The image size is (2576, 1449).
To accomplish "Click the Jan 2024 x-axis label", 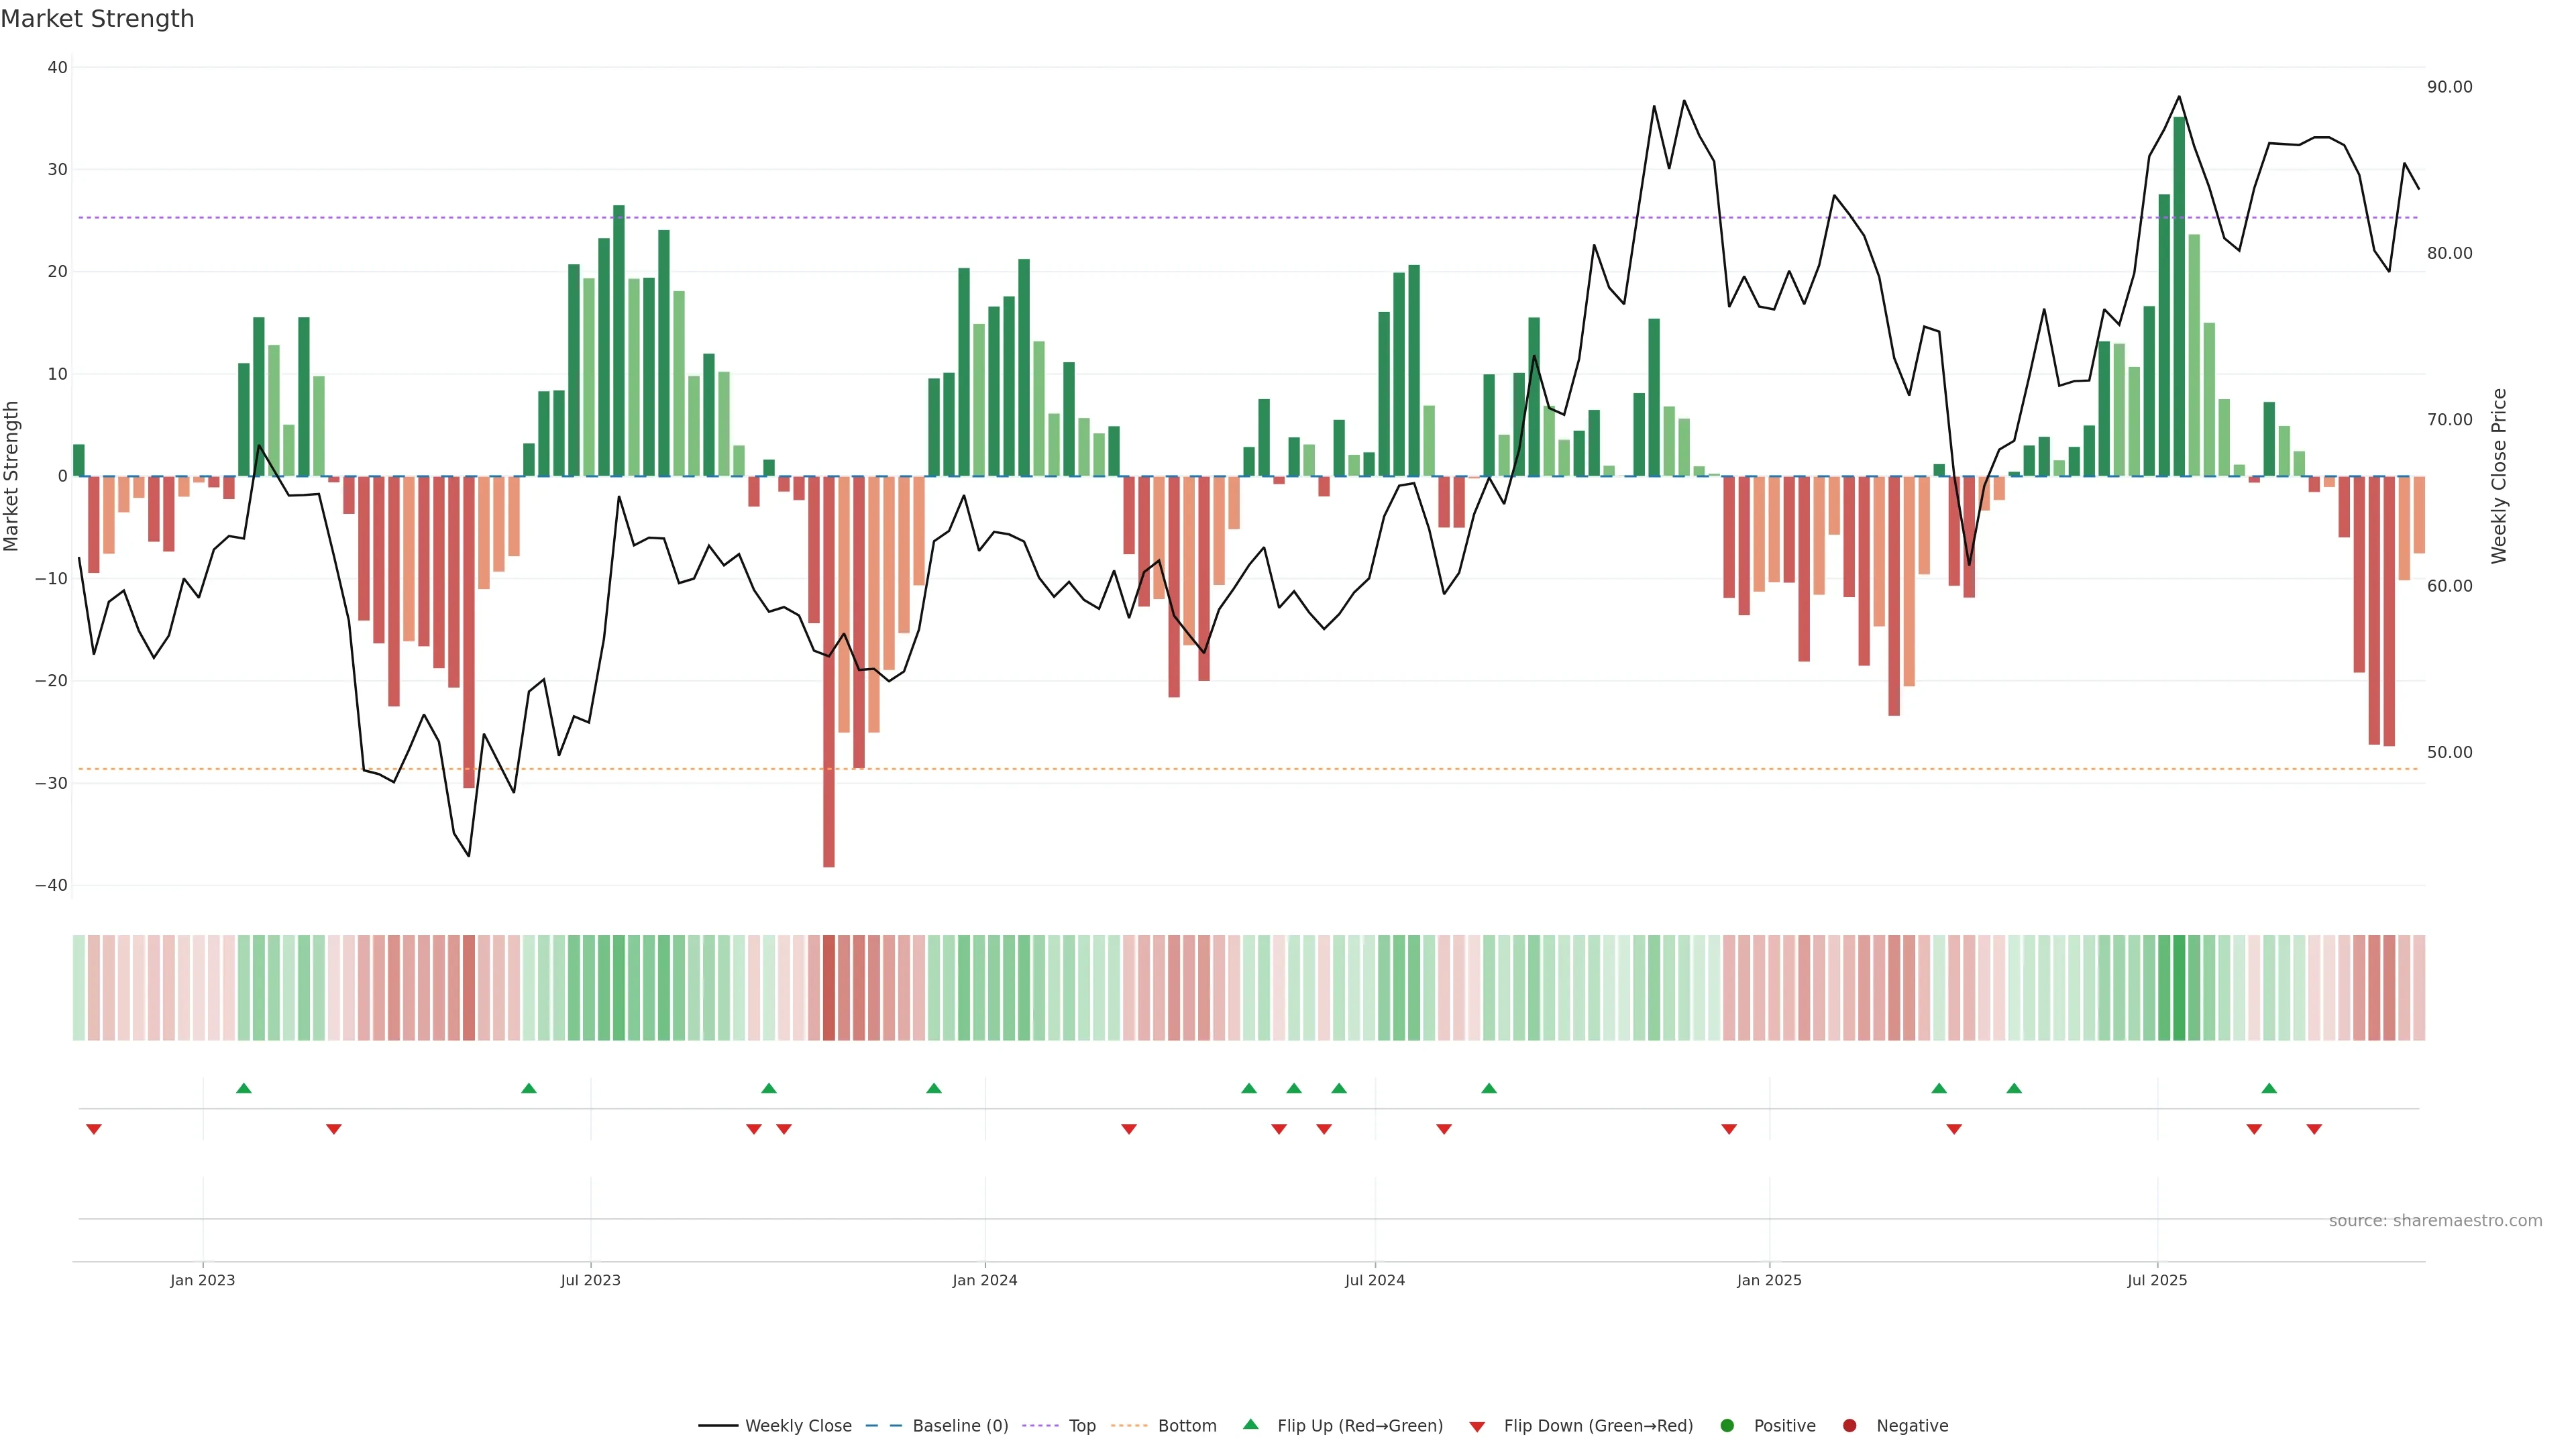I will tap(984, 1280).
